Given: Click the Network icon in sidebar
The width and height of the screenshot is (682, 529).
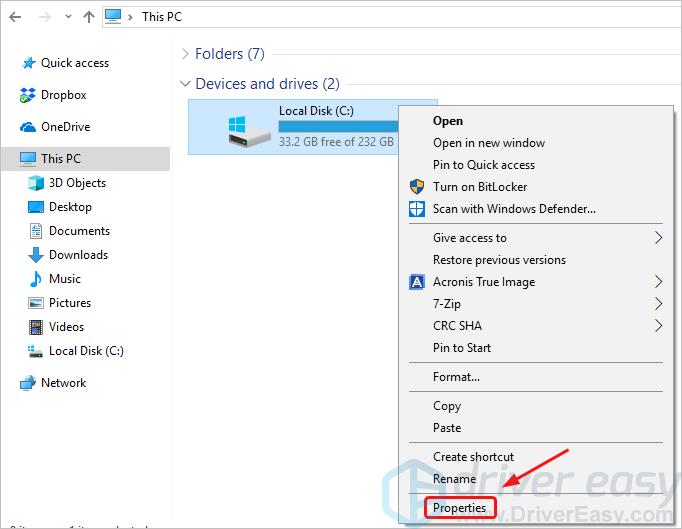Looking at the screenshot, I should click(x=27, y=383).
